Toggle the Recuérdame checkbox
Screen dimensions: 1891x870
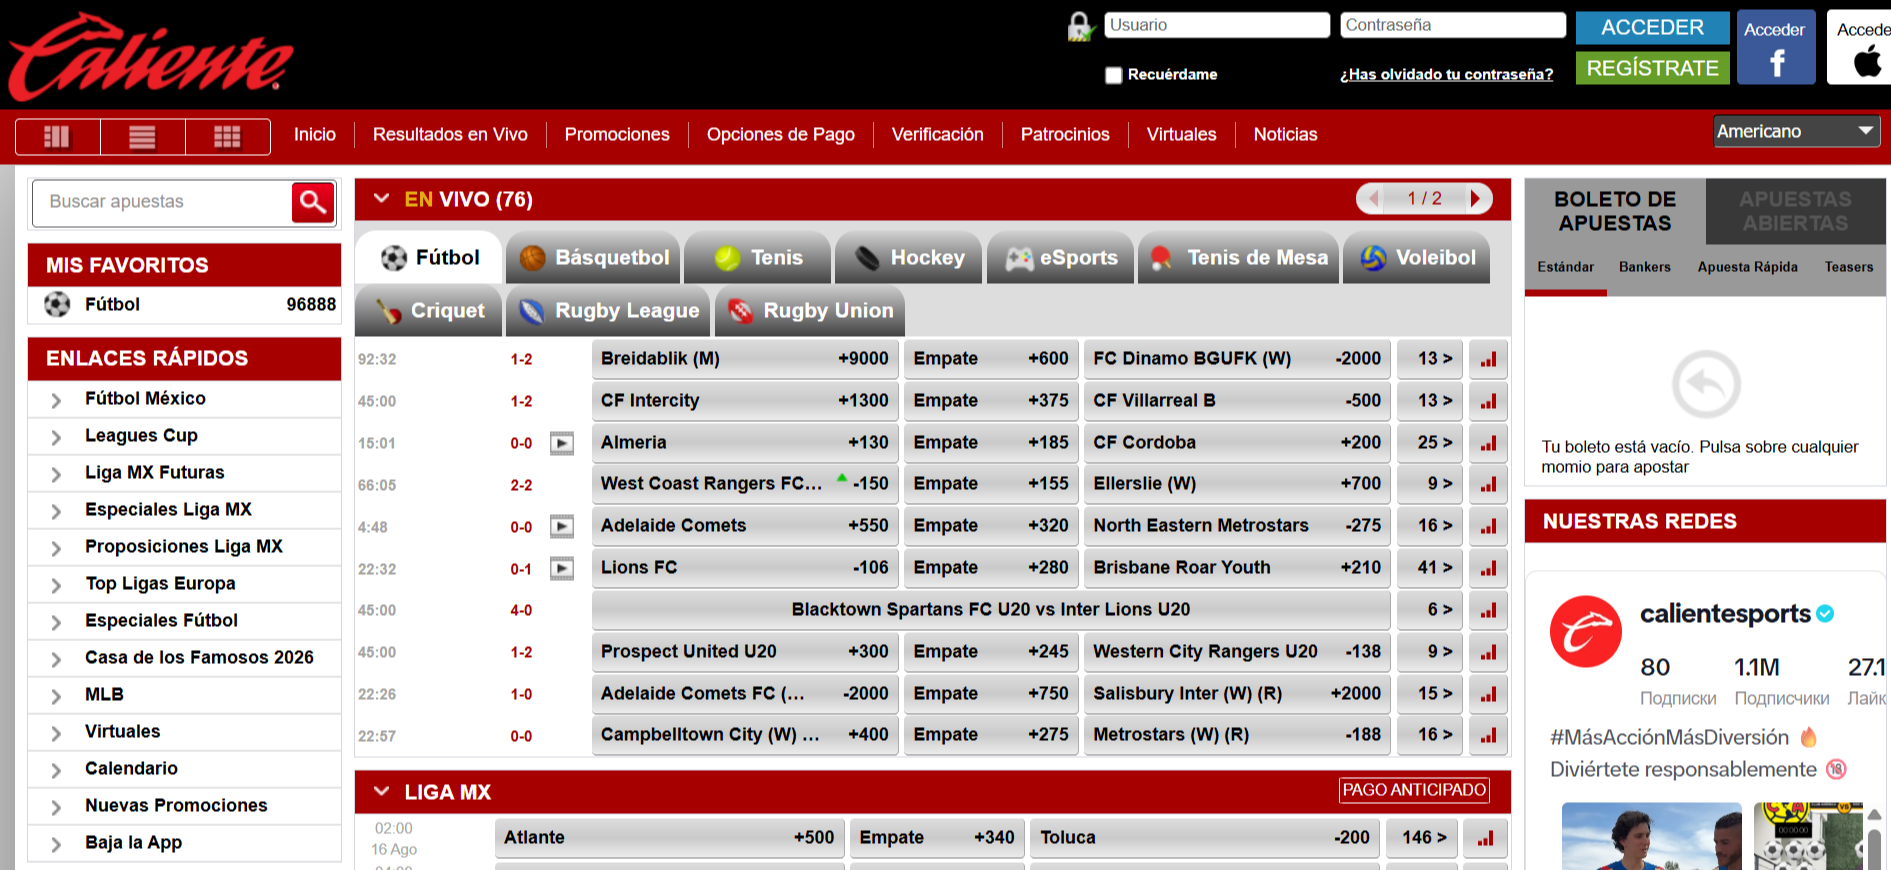pos(1113,75)
